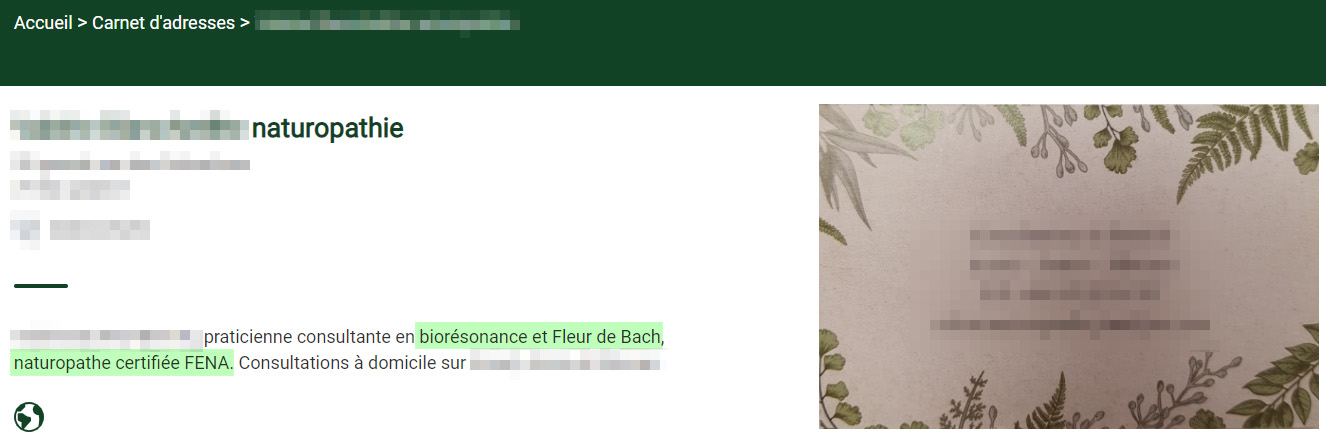Click the blurred street address line
The image size is (1326, 444).
[130, 164]
